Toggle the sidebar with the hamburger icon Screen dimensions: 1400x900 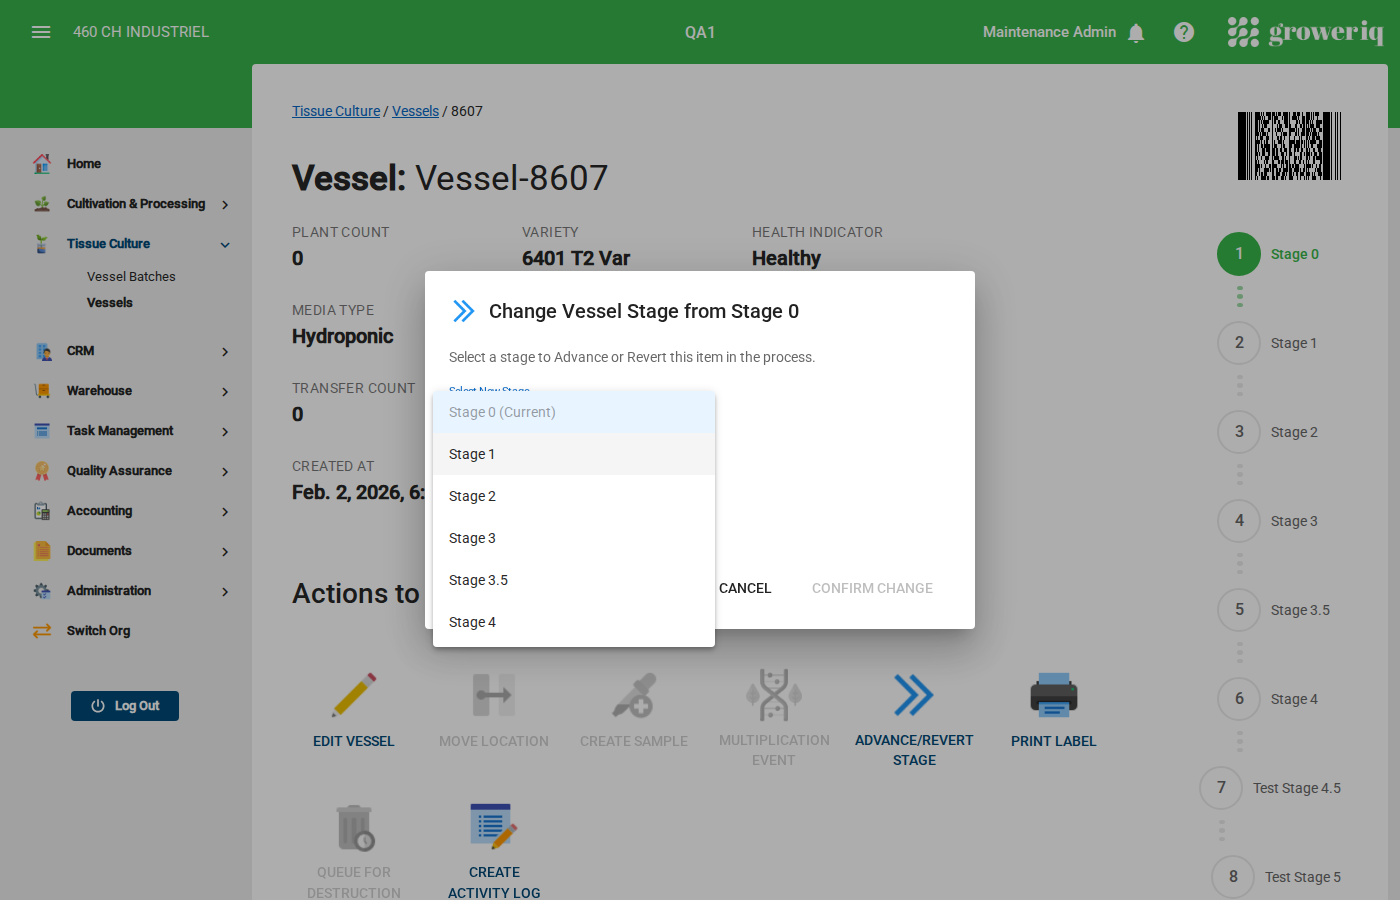[x=41, y=31]
